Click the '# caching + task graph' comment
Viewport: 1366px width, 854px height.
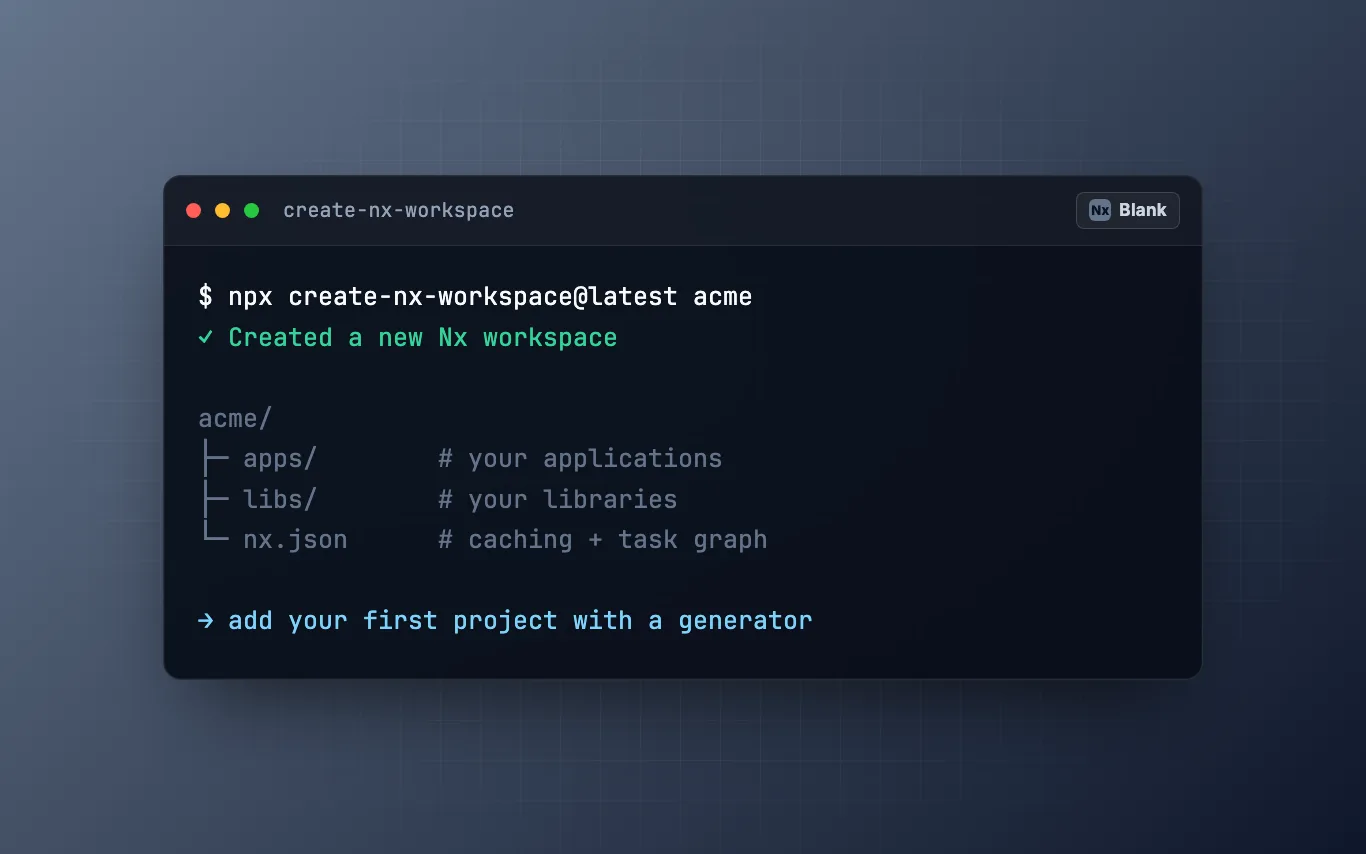pos(603,540)
